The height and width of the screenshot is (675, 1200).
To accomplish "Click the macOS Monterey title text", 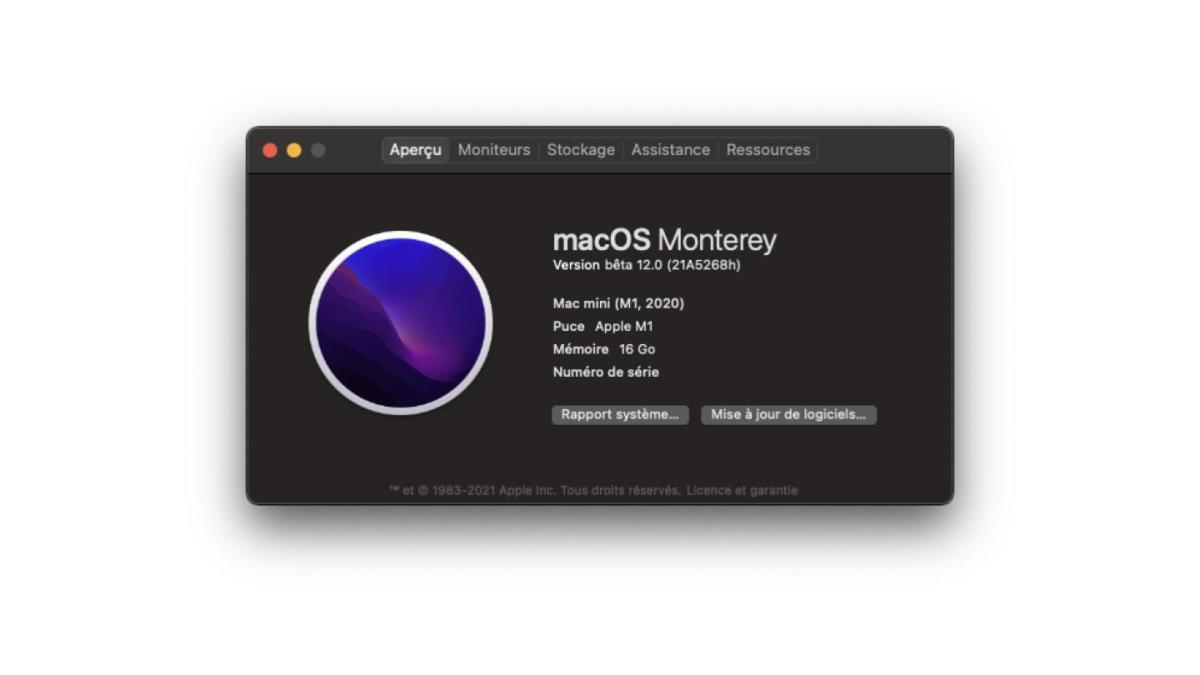I will (665, 240).
